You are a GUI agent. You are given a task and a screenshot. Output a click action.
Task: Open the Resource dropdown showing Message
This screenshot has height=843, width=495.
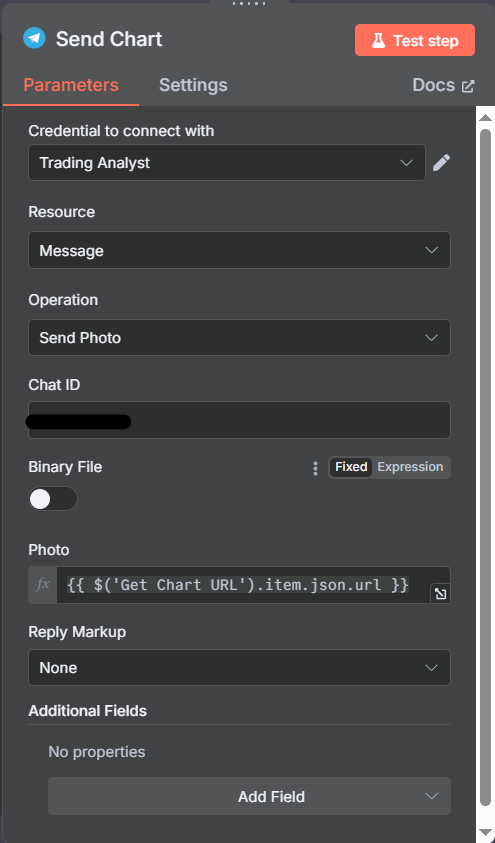239,250
